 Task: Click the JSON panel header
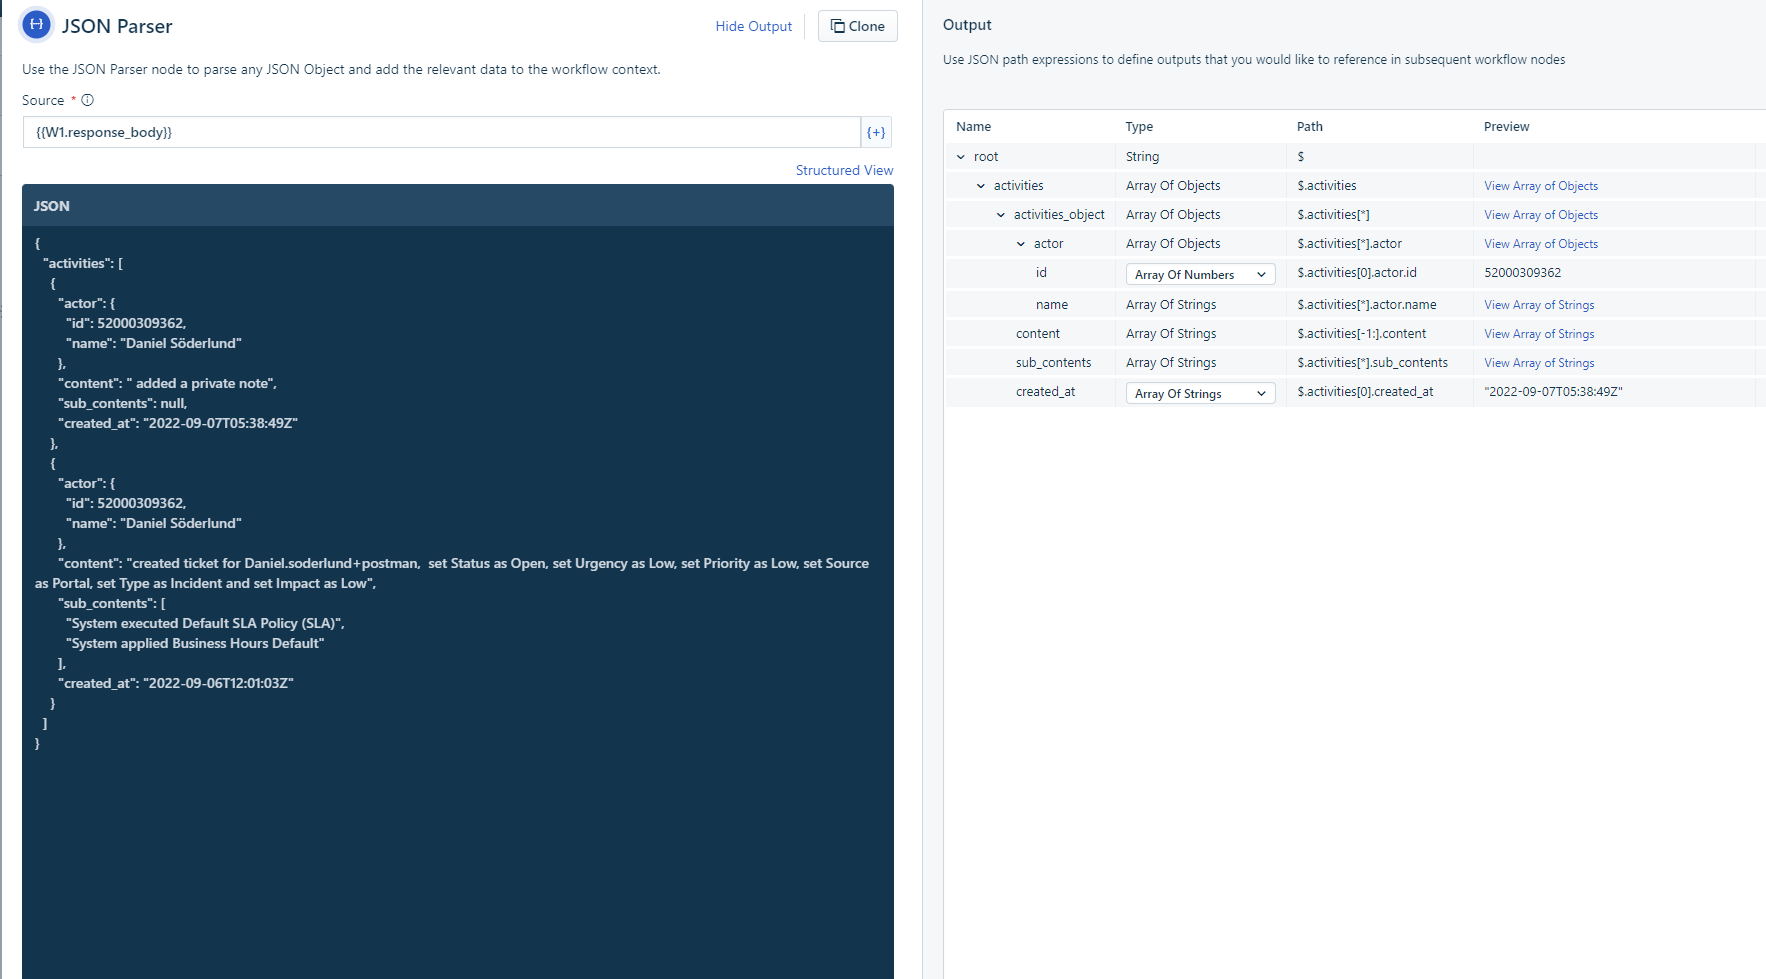458,205
